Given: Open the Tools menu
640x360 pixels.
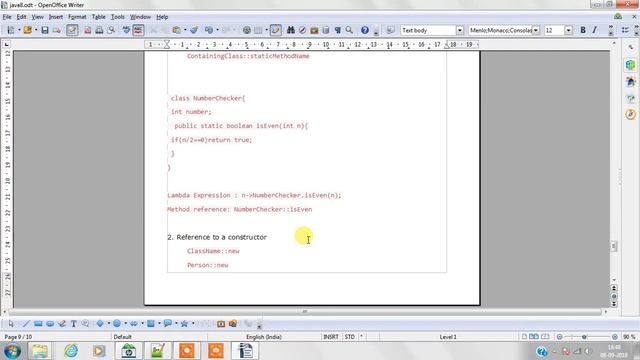Looking at the screenshot, I should click(x=118, y=17).
